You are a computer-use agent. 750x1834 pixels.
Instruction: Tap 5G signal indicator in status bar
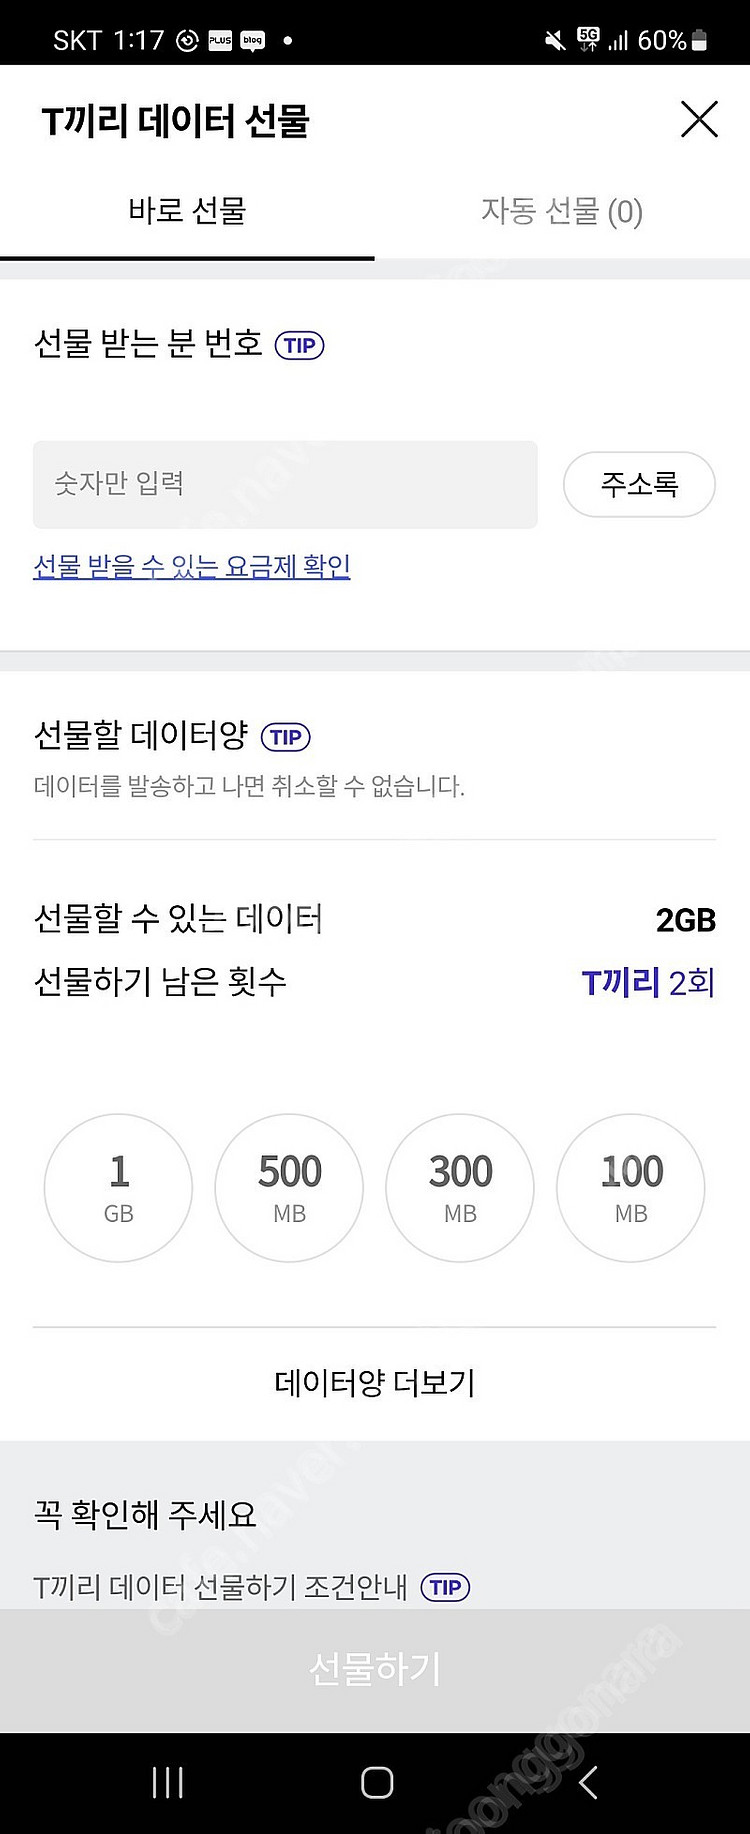[x=588, y=40]
